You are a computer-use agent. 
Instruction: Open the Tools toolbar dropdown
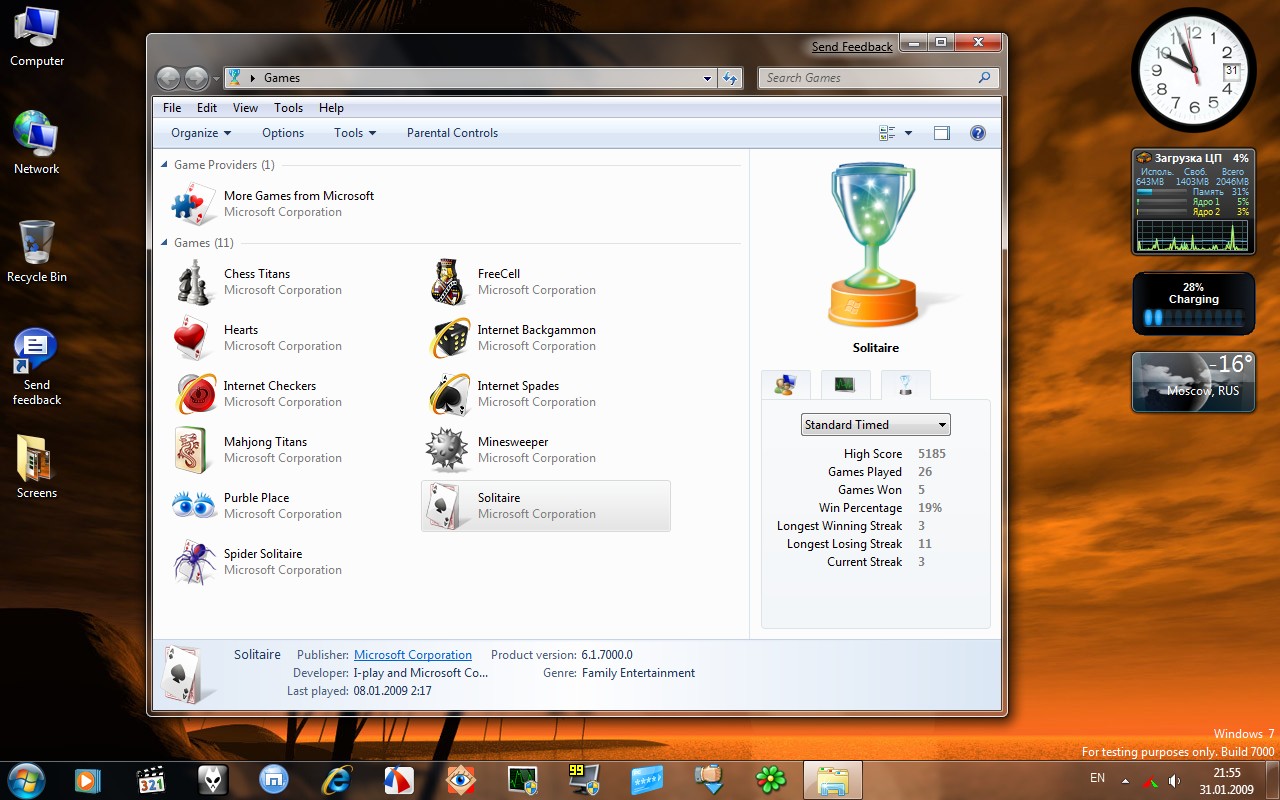pos(355,133)
